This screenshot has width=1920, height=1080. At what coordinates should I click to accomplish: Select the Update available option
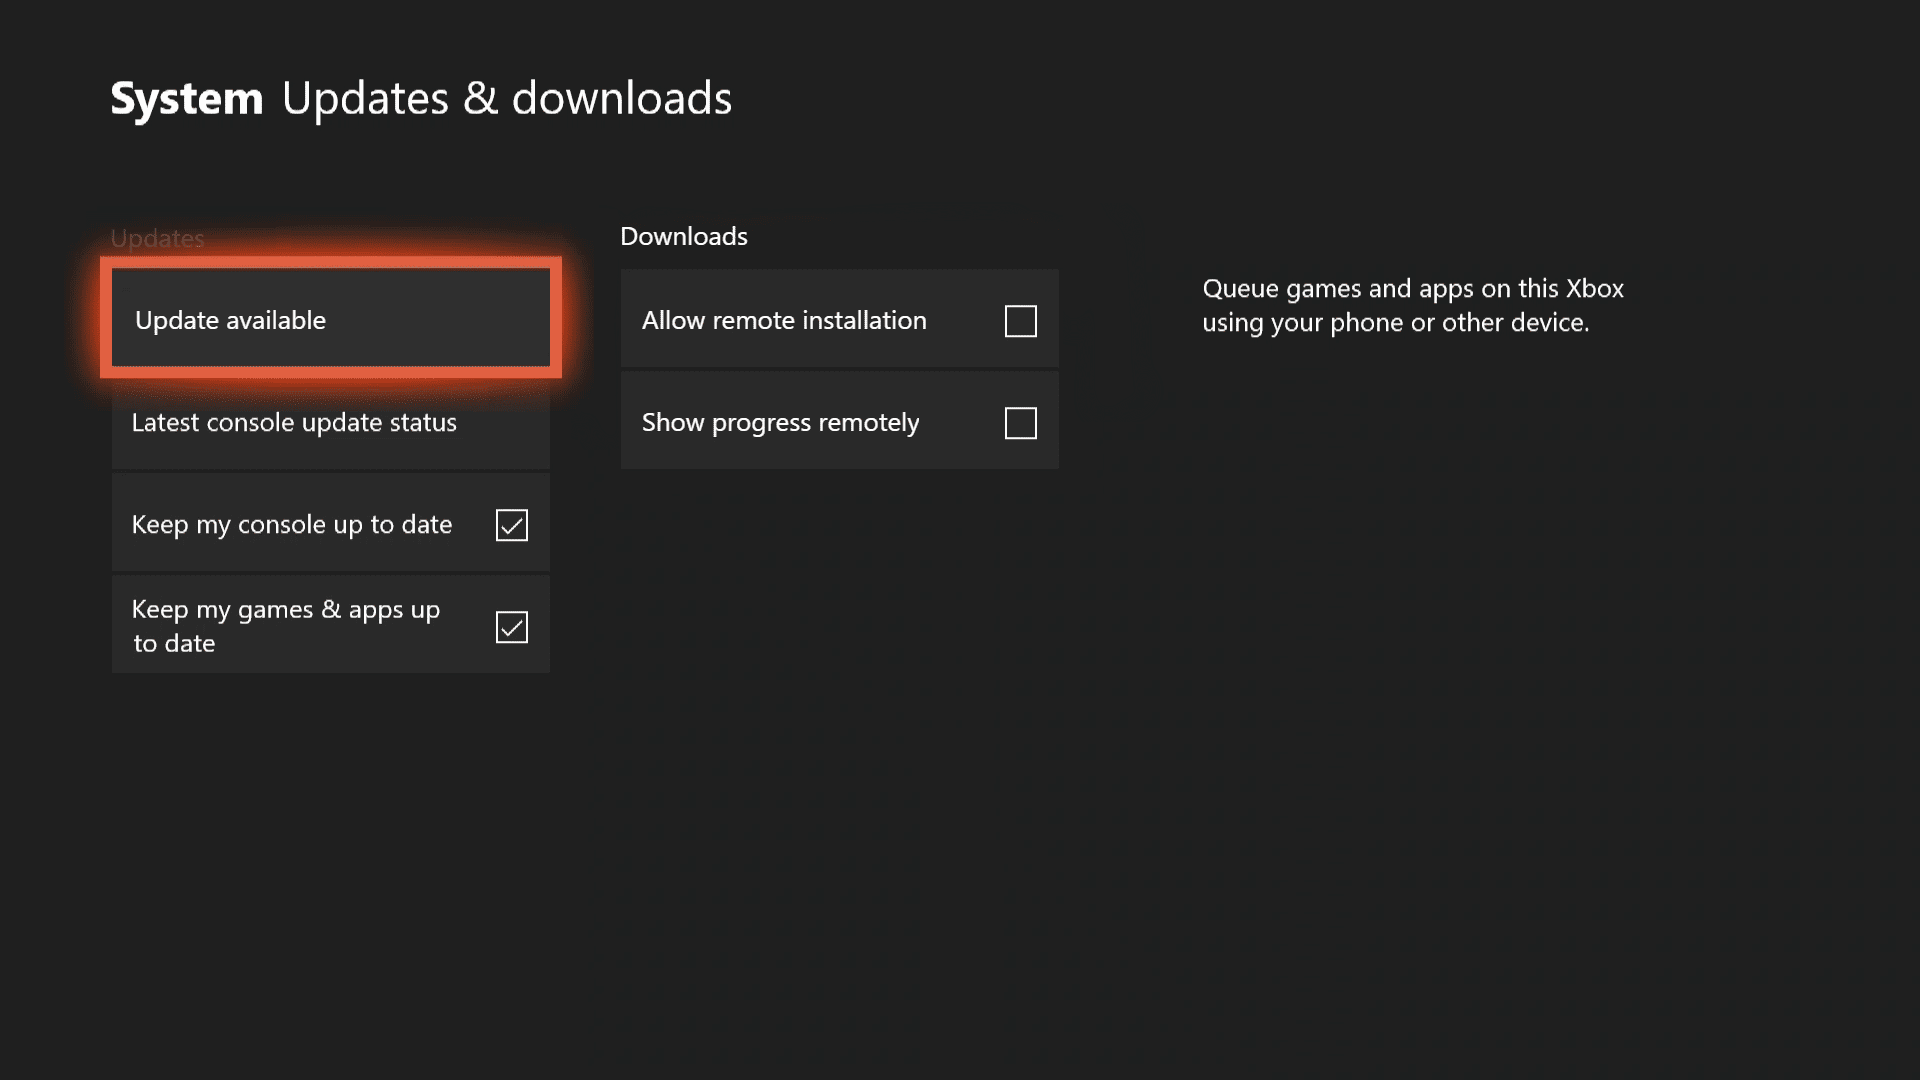(x=330, y=318)
